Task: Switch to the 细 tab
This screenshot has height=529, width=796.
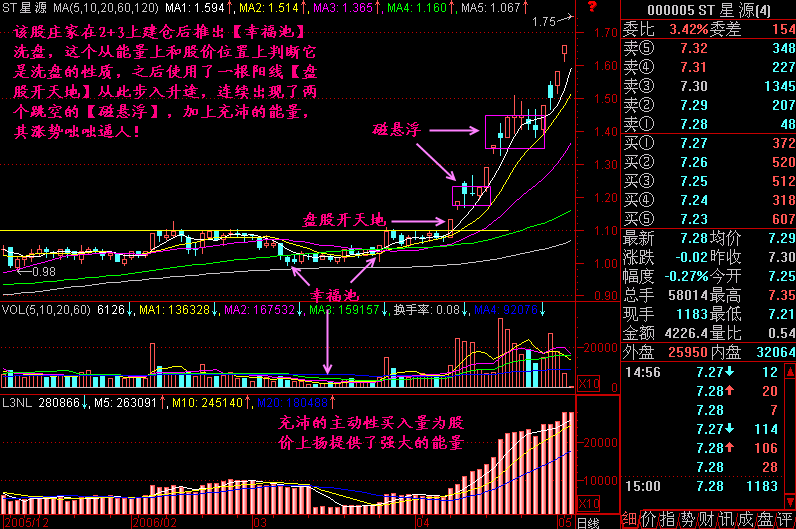Action: pyautogui.click(x=630, y=519)
